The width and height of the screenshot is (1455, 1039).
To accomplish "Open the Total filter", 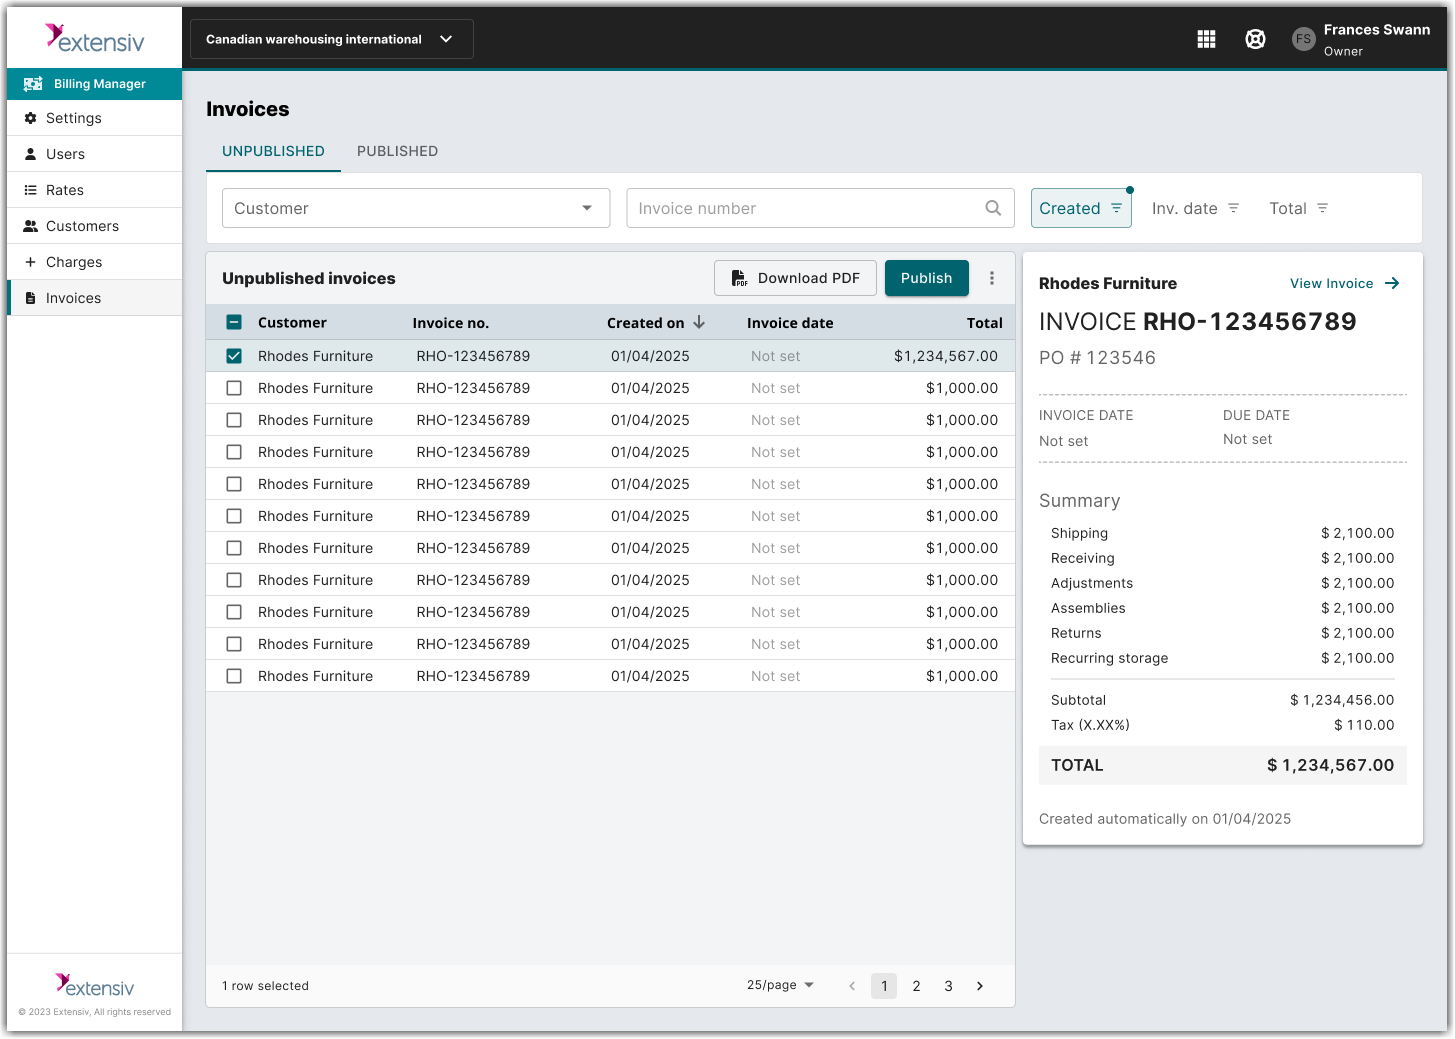I will [1298, 208].
